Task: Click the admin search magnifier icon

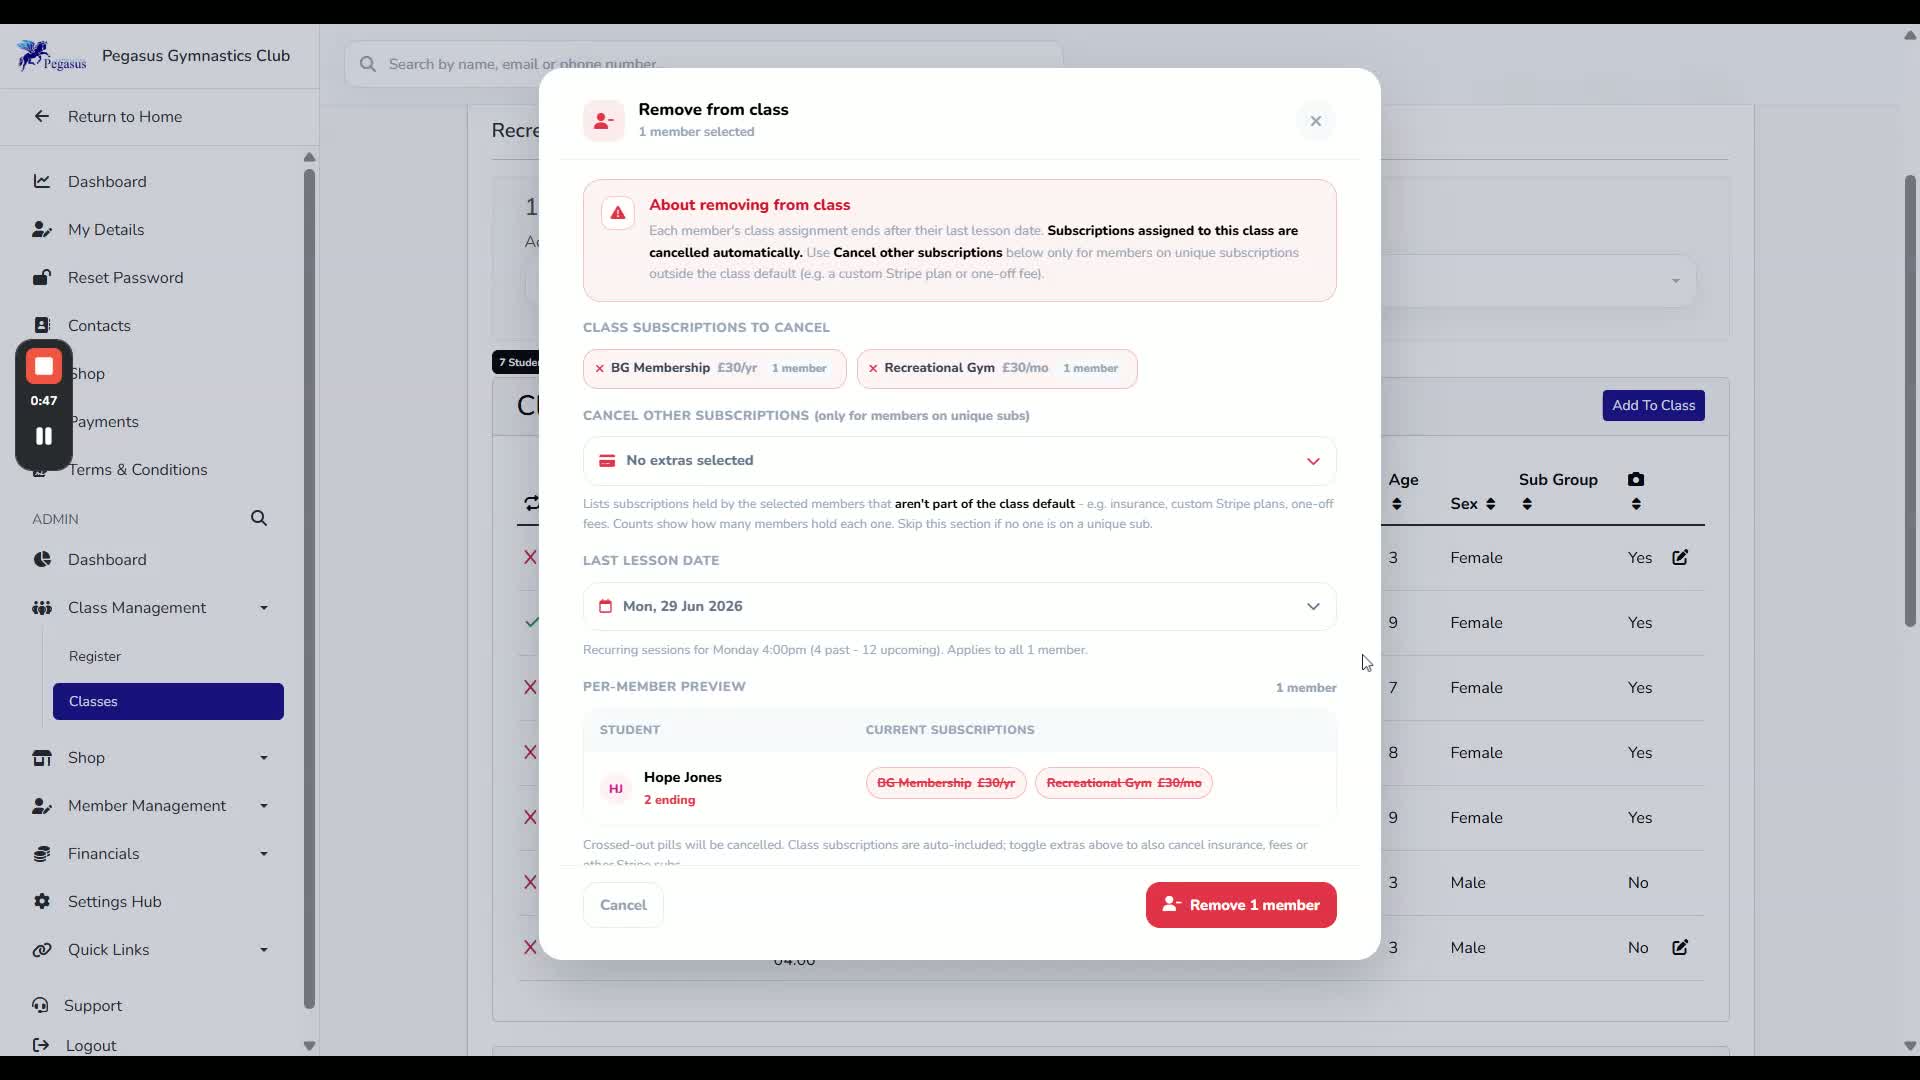Action: (x=259, y=518)
